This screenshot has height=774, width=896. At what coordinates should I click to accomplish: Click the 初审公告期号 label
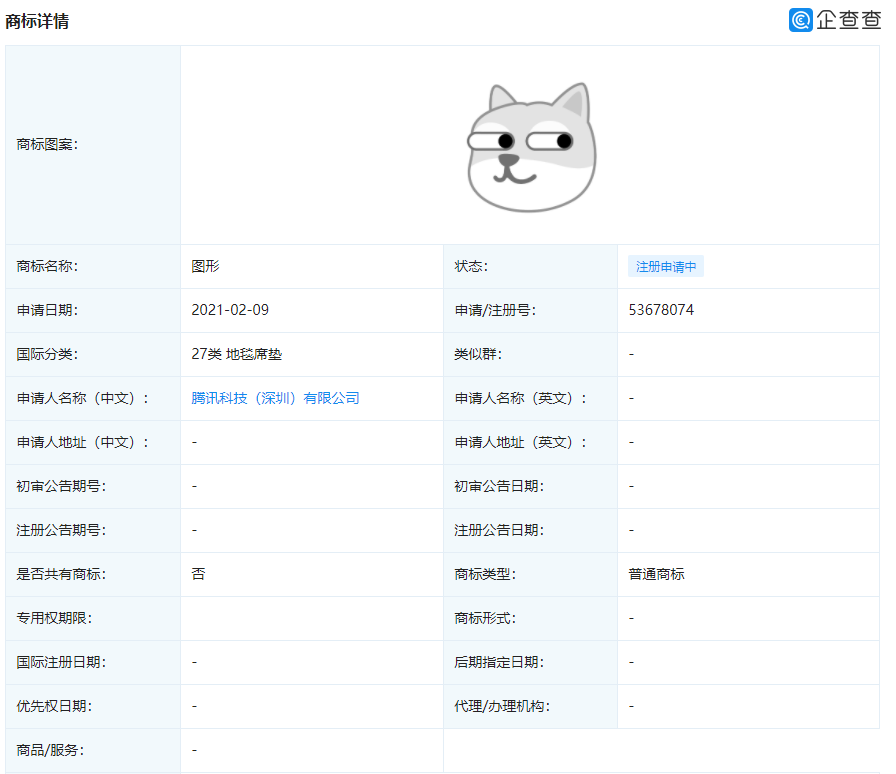(61, 486)
